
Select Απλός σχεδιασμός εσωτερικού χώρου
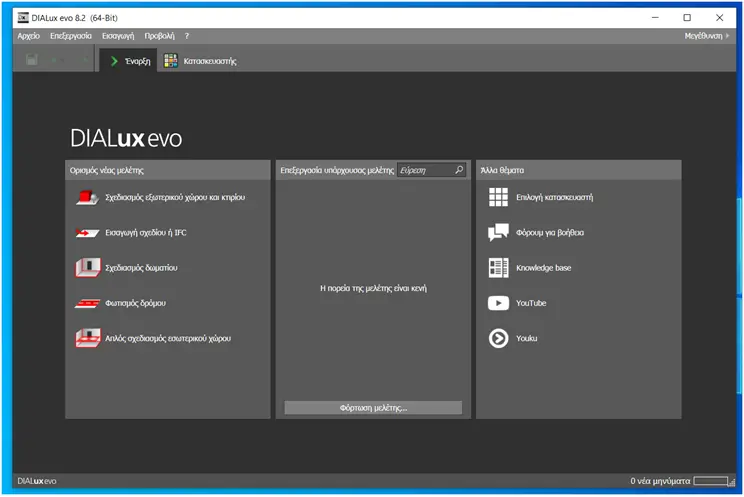click(x=168, y=338)
